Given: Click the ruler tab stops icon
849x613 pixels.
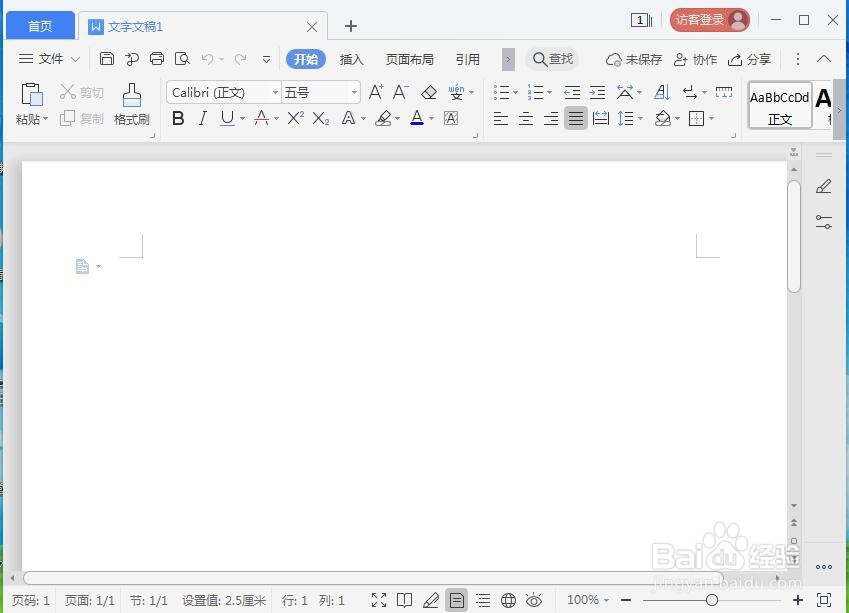Looking at the screenshot, I should (x=724, y=92).
